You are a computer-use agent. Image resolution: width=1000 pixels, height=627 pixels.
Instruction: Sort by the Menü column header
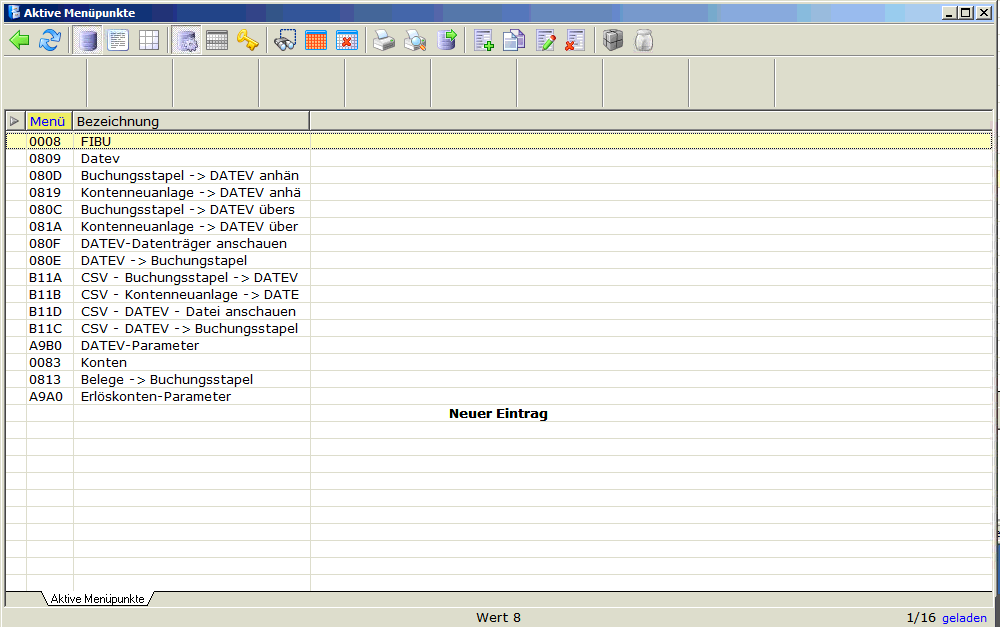[x=48, y=121]
